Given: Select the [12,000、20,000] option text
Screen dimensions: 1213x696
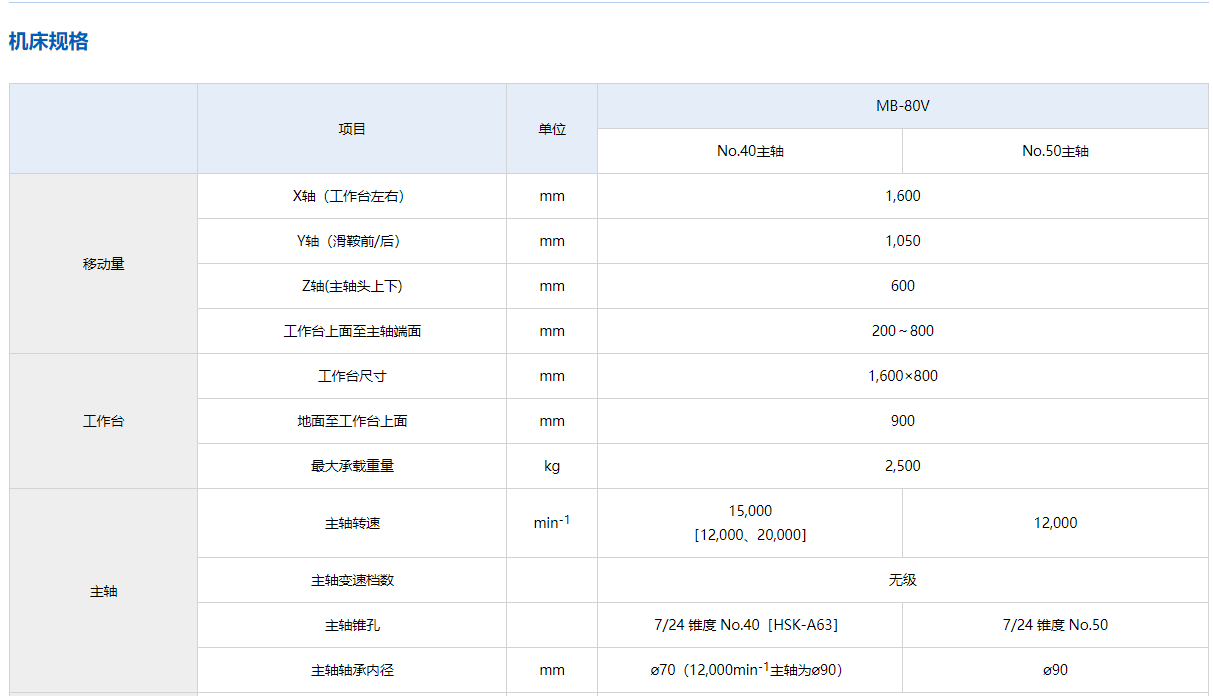Looking at the screenshot, I should click(750, 535).
